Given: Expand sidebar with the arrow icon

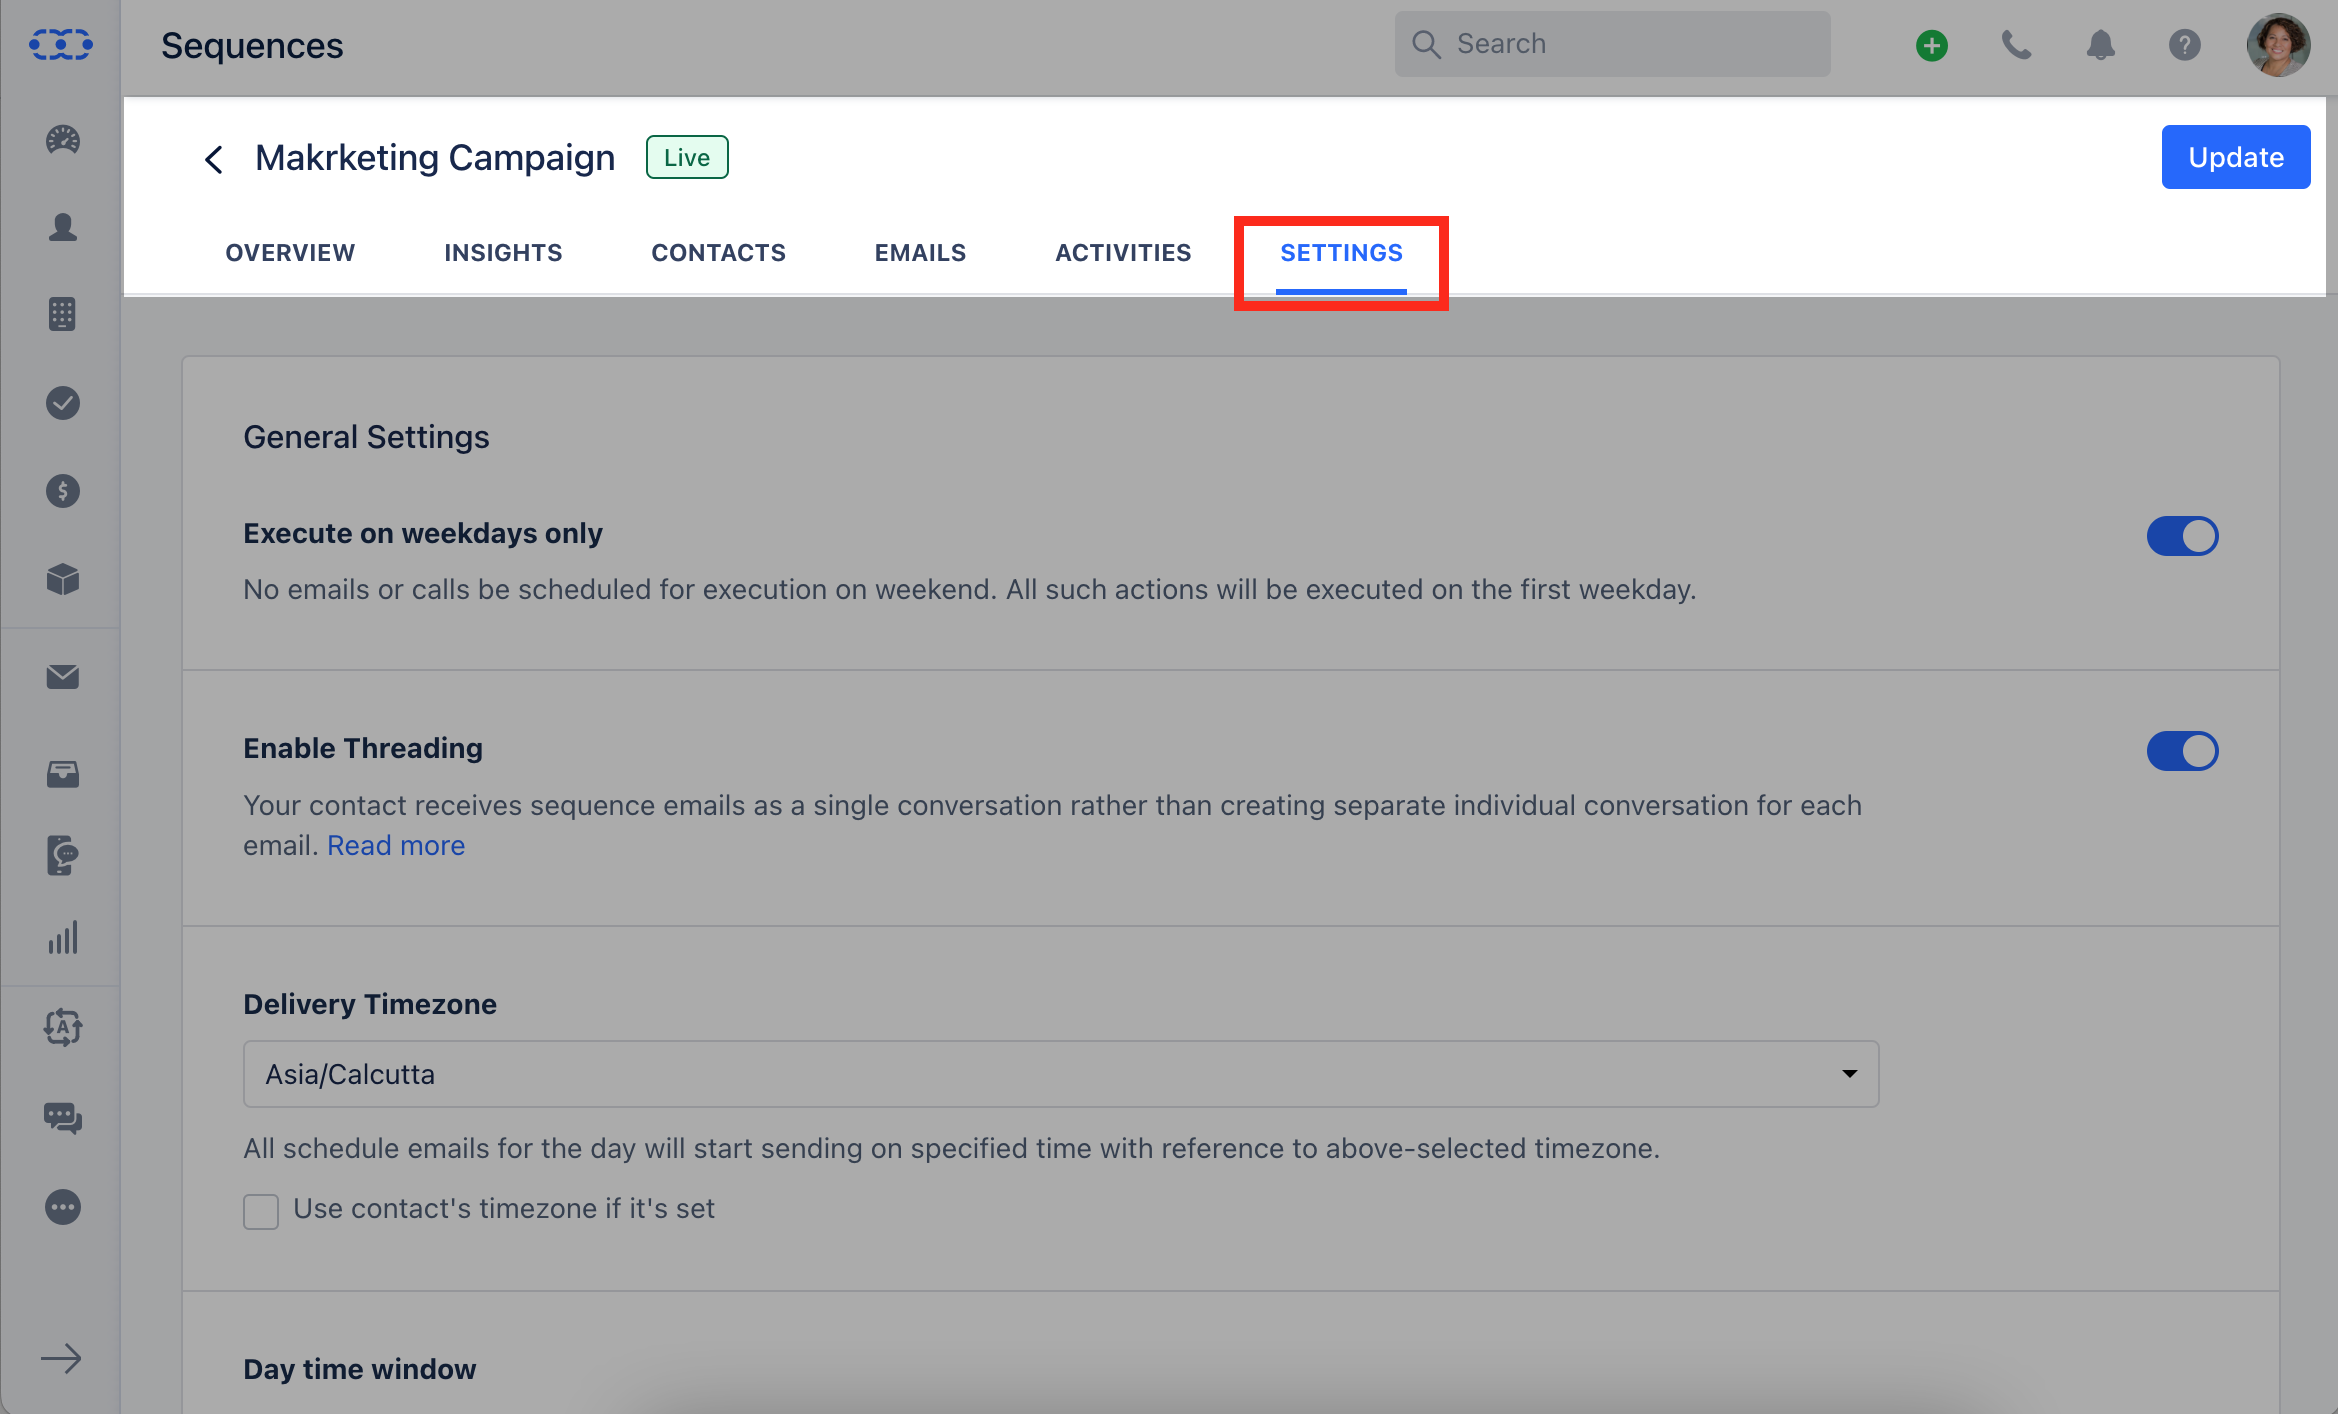Looking at the screenshot, I should point(61,1358).
